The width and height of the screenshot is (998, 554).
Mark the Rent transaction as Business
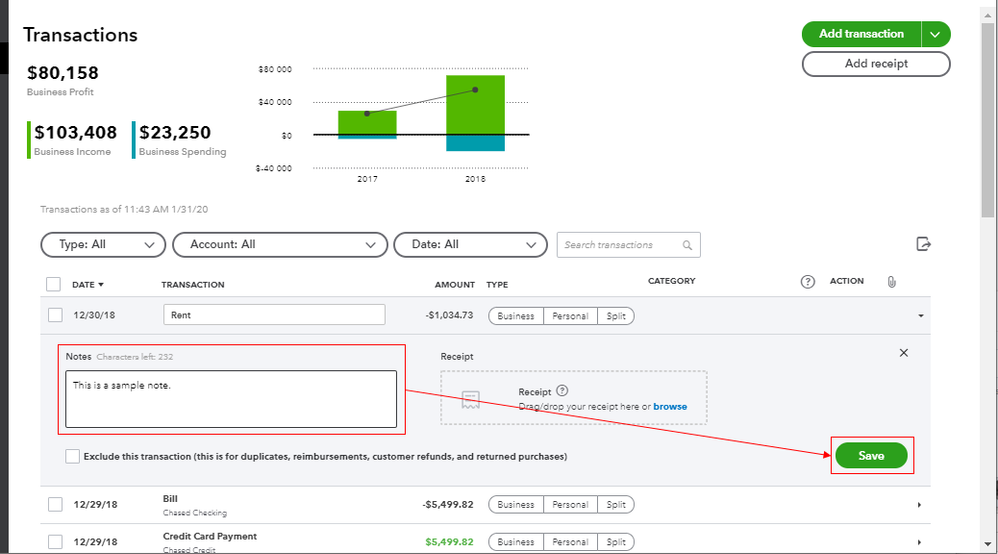pyautogui.click(x=516, y=316)
